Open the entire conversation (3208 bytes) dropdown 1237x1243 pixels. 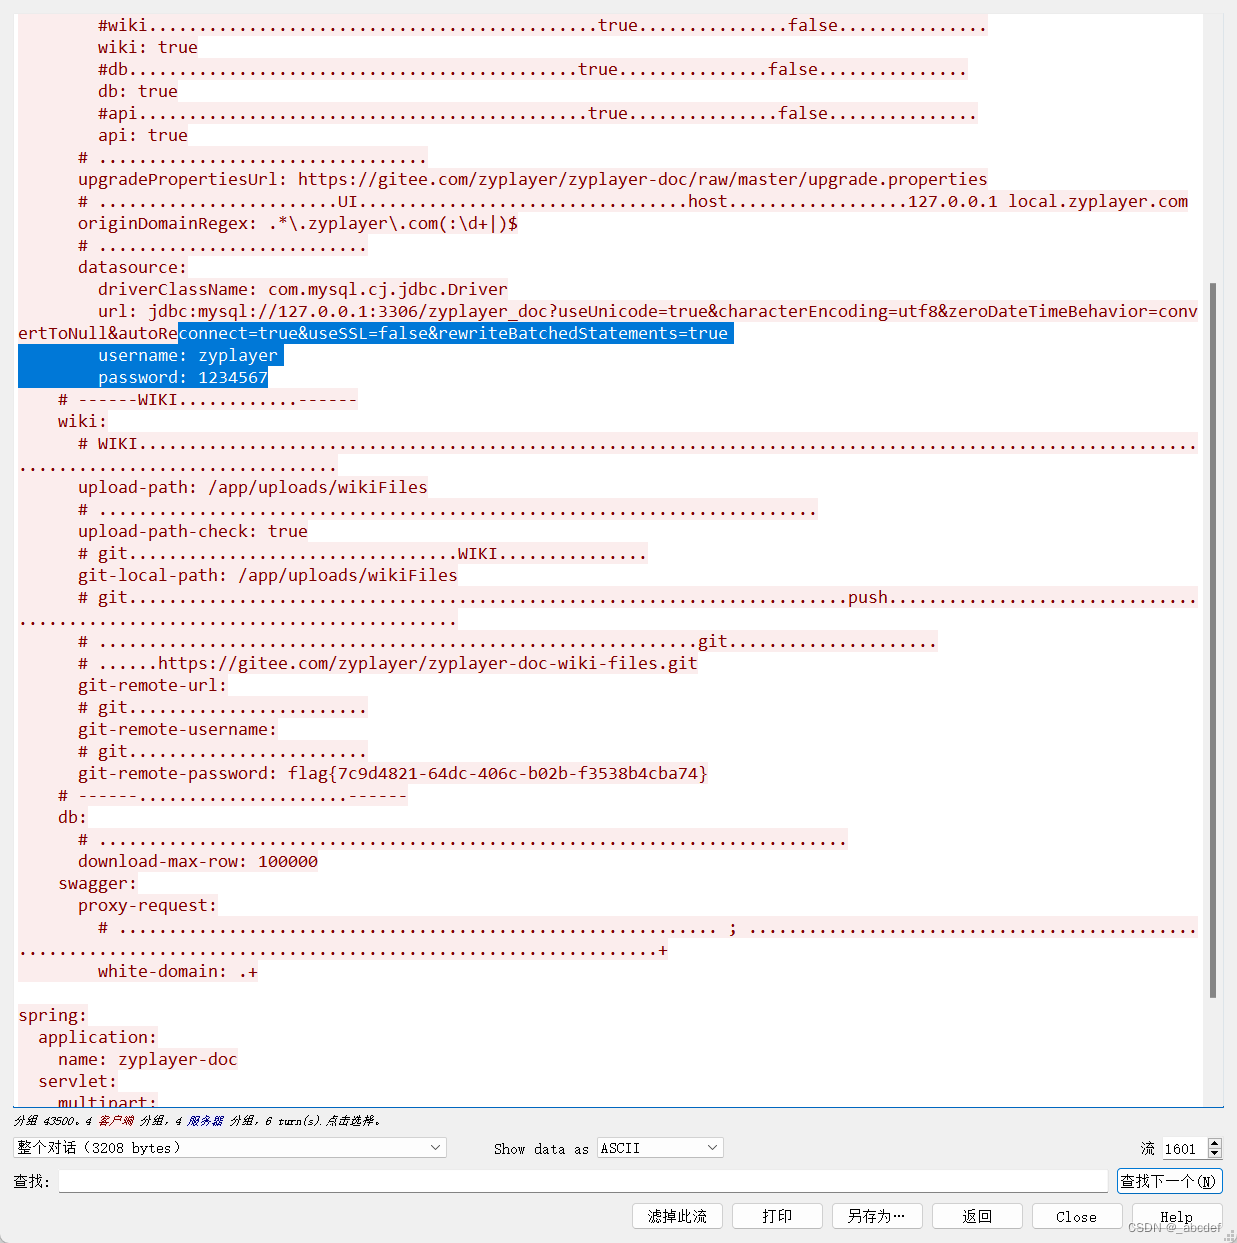coord(229,1148)
